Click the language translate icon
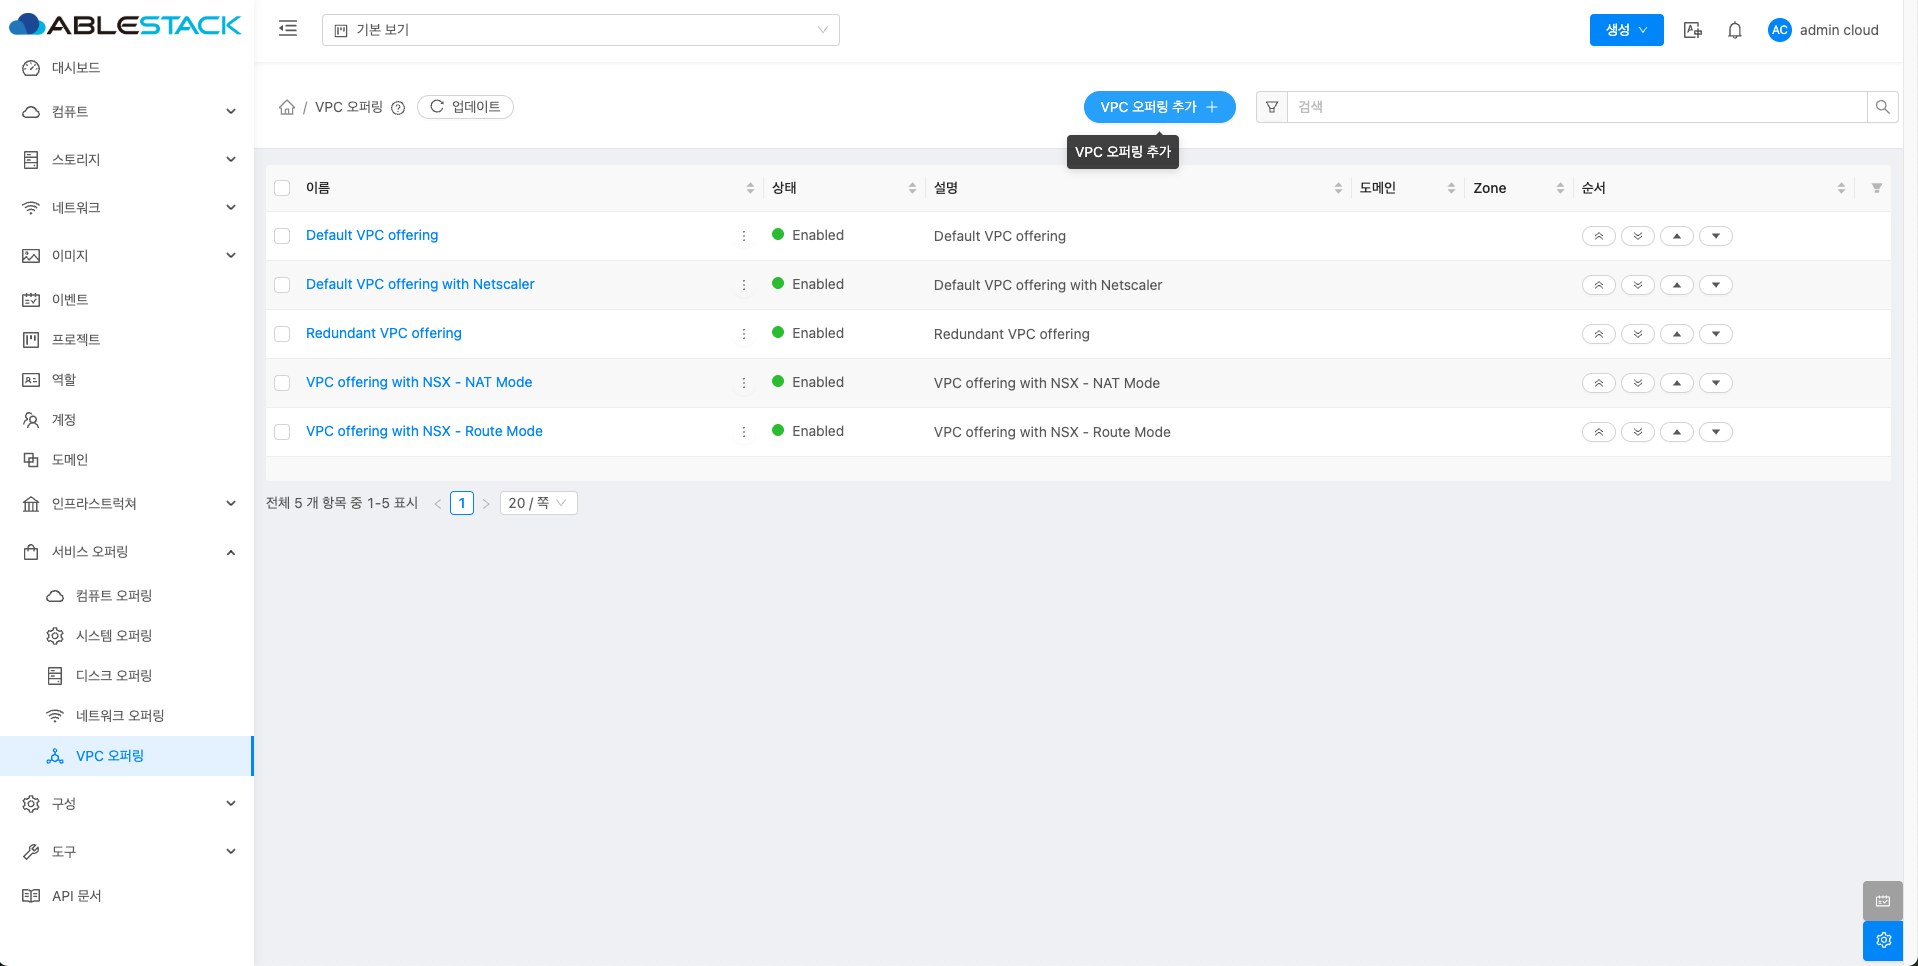The width and height of the screenshot is (1918, 966). click(1692, 30)
